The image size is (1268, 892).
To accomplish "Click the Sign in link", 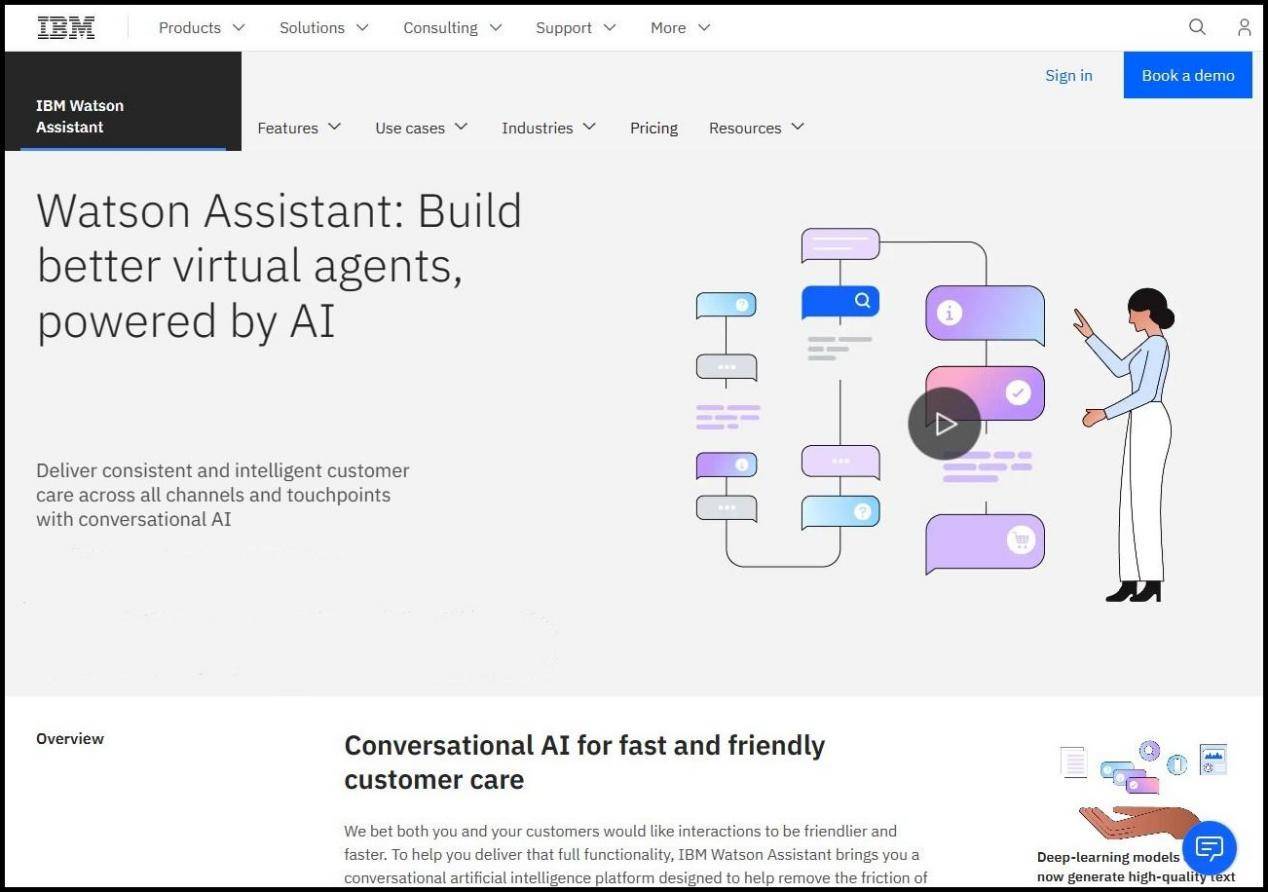I will pyautogui.click(x=1068, y=76).
